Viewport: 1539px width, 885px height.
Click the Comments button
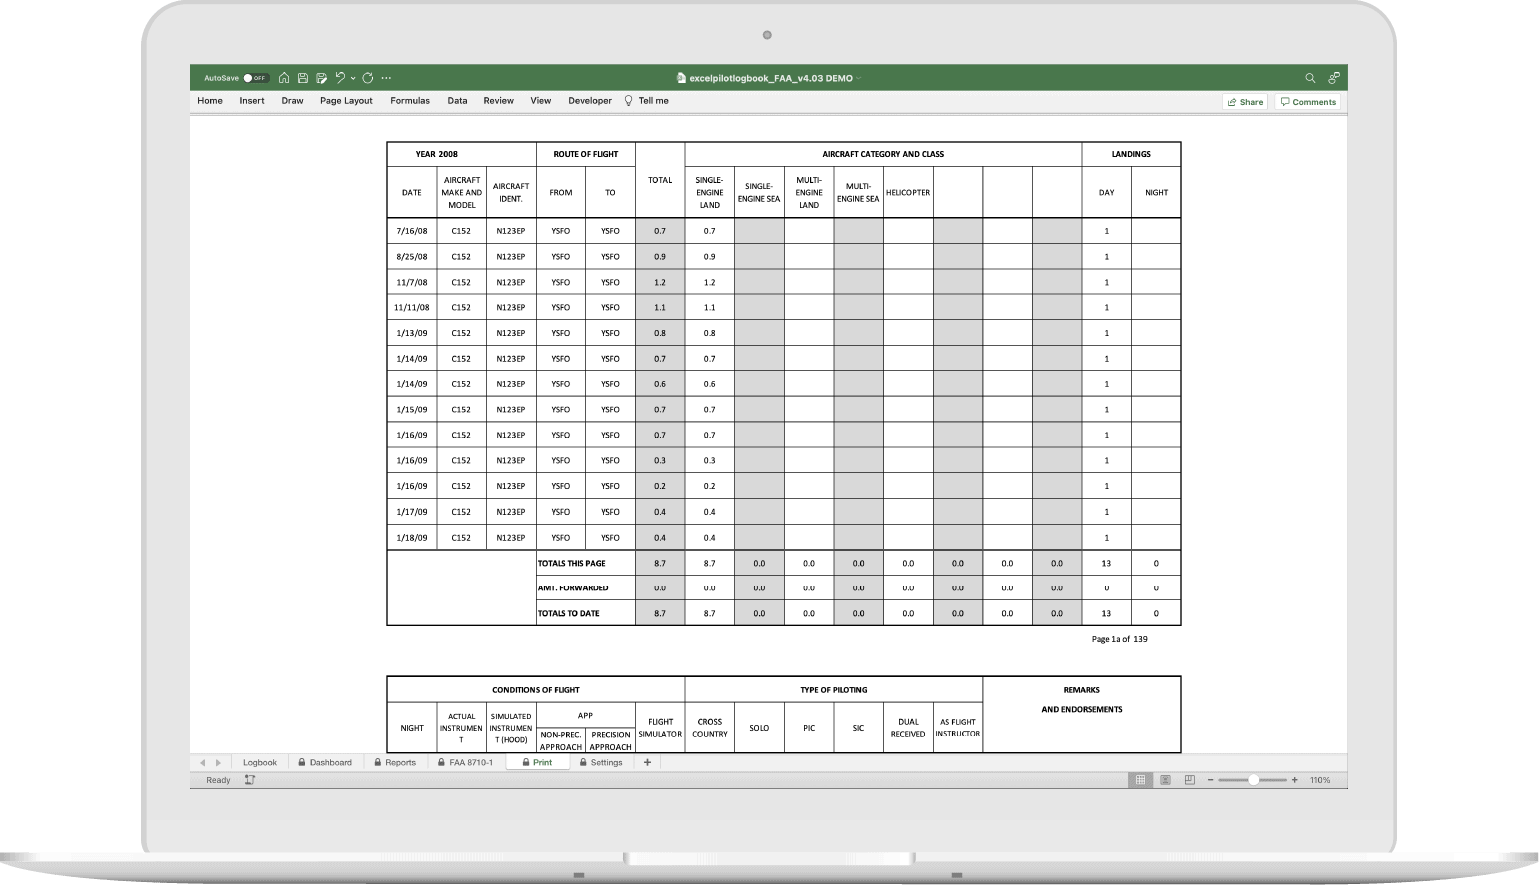pos(1308,102)
